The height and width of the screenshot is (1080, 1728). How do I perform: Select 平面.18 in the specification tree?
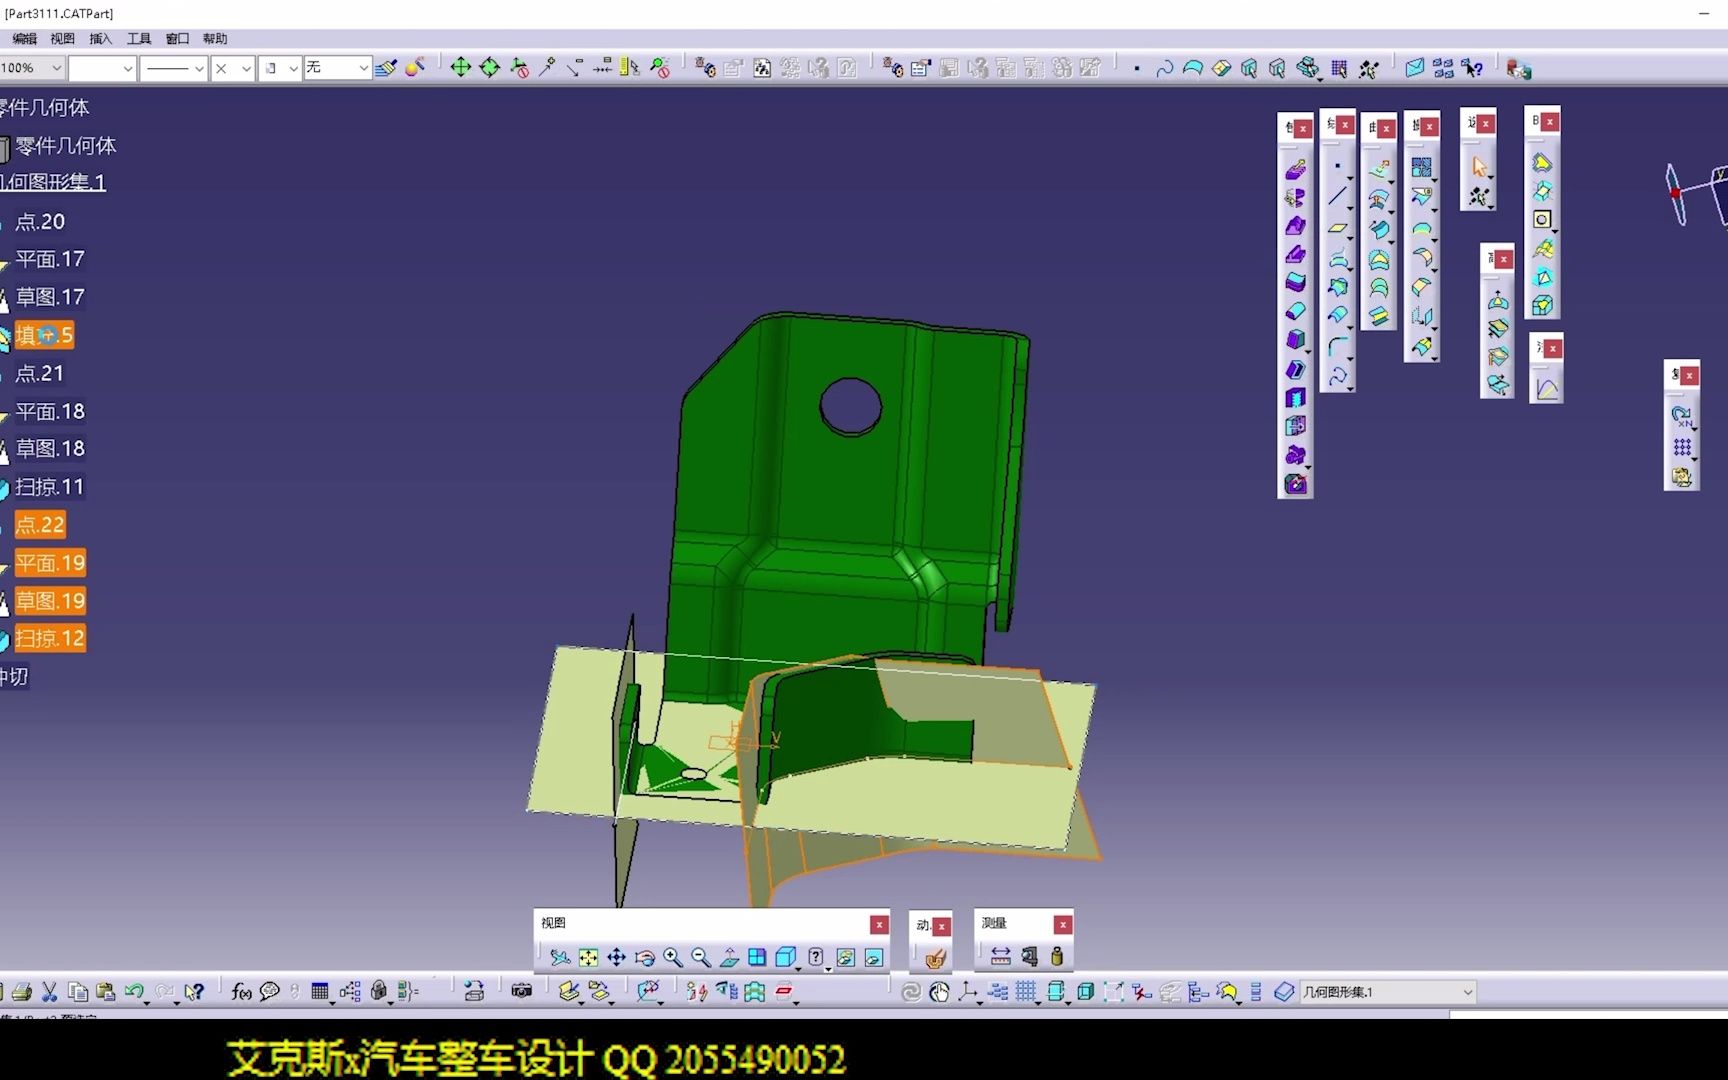point(50,412)
